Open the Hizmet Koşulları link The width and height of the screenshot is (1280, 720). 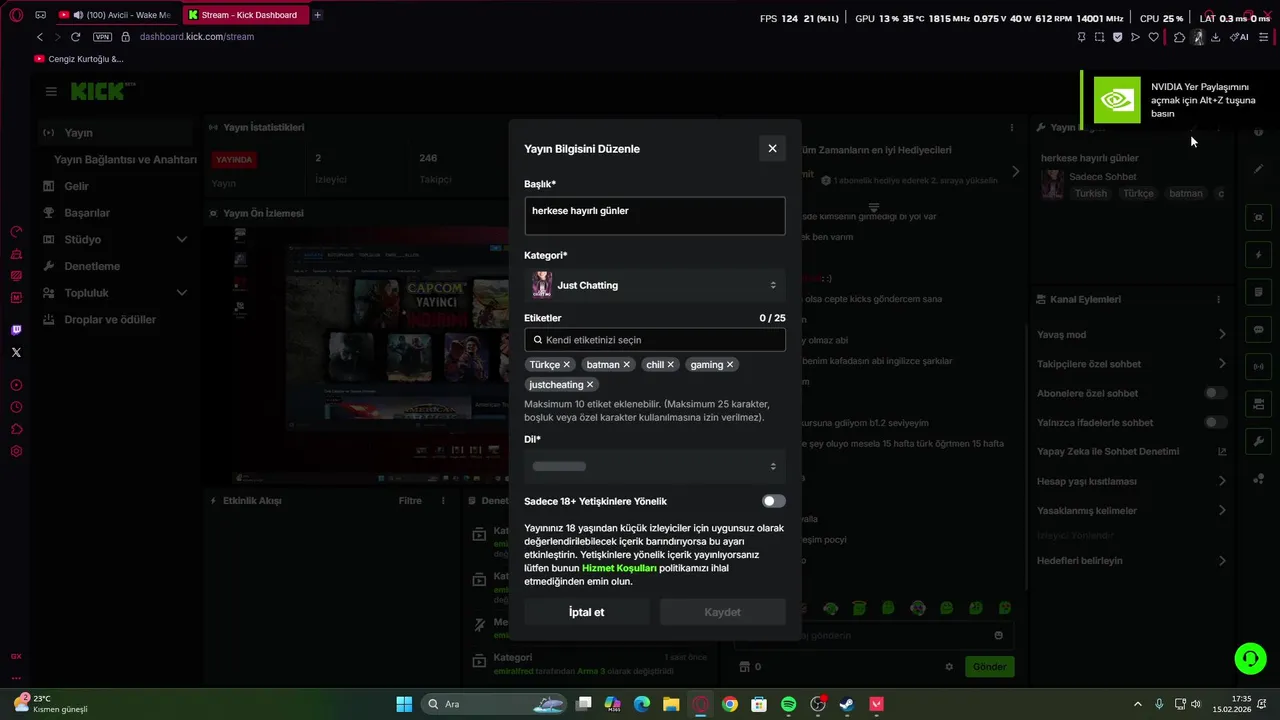pyautogui.click(x=619, y=568)
